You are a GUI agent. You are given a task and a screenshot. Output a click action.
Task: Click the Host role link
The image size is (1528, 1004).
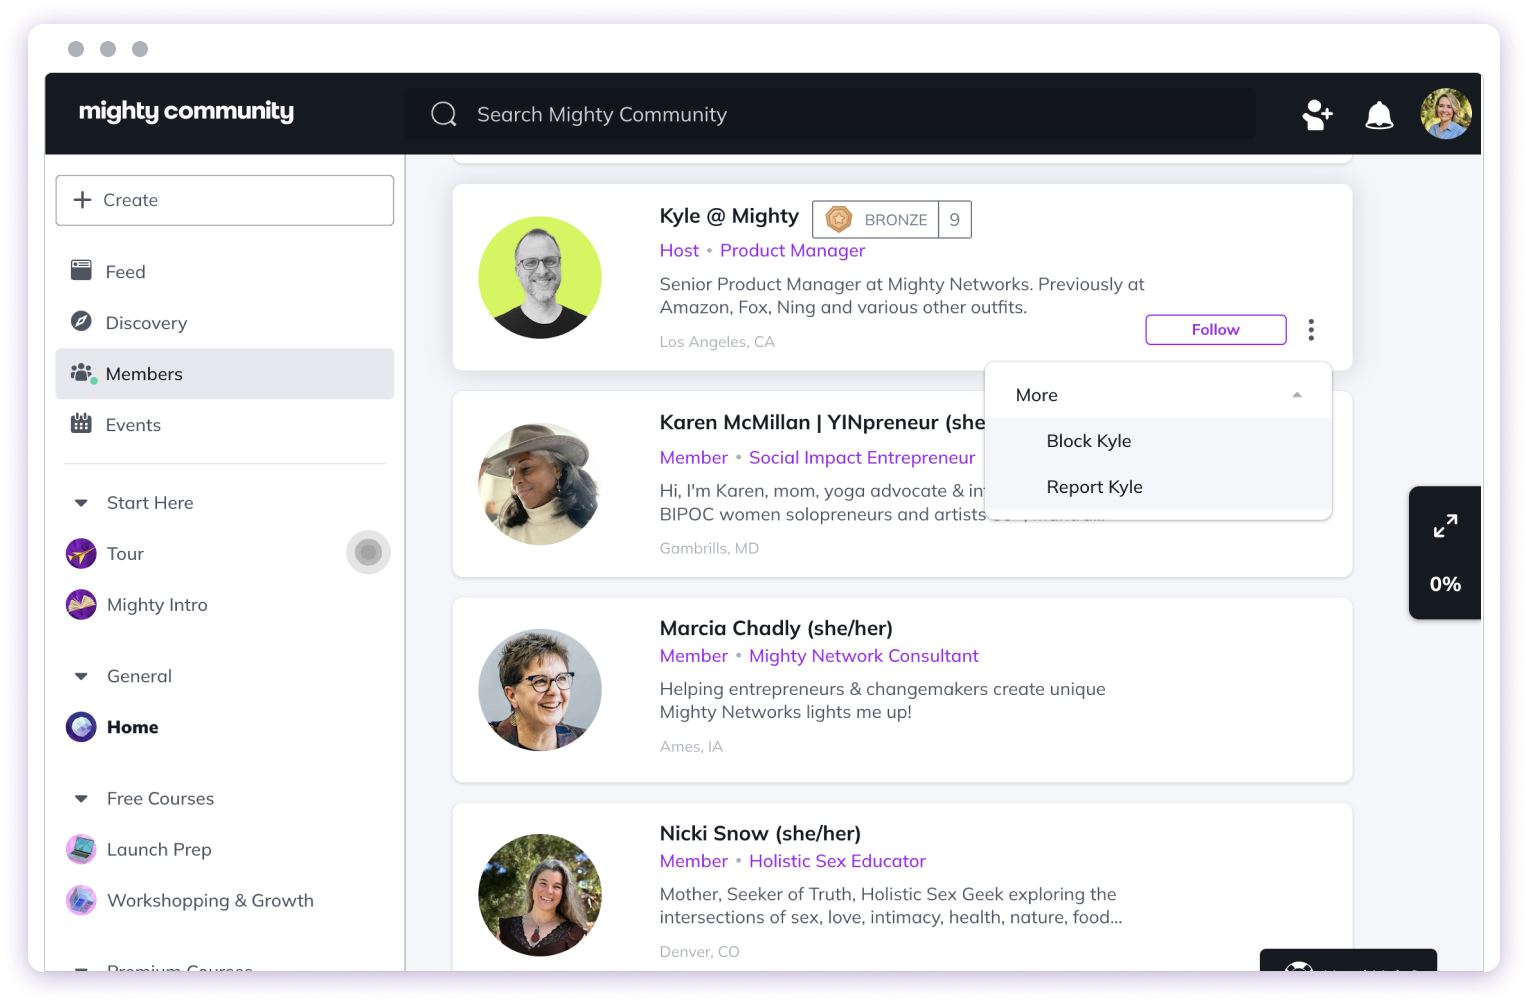point(679,251)
